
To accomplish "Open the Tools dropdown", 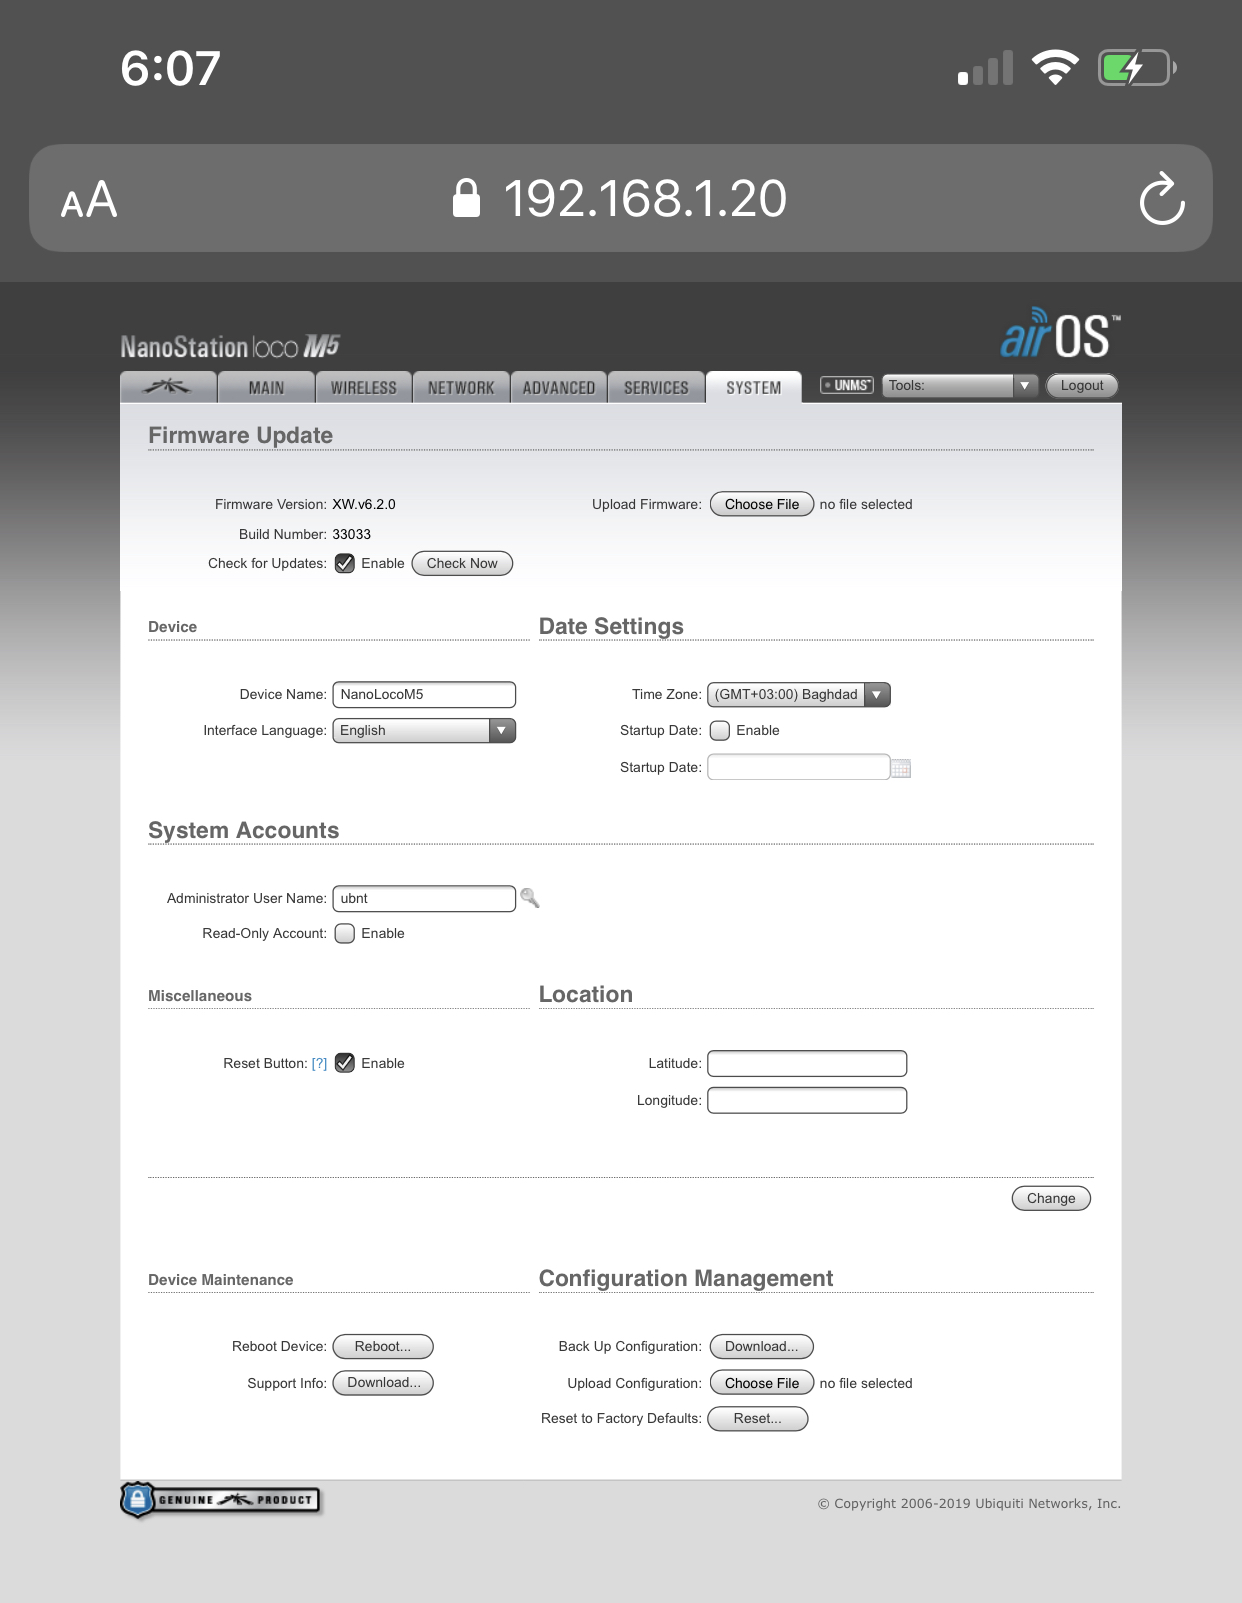I will (960, 385).
